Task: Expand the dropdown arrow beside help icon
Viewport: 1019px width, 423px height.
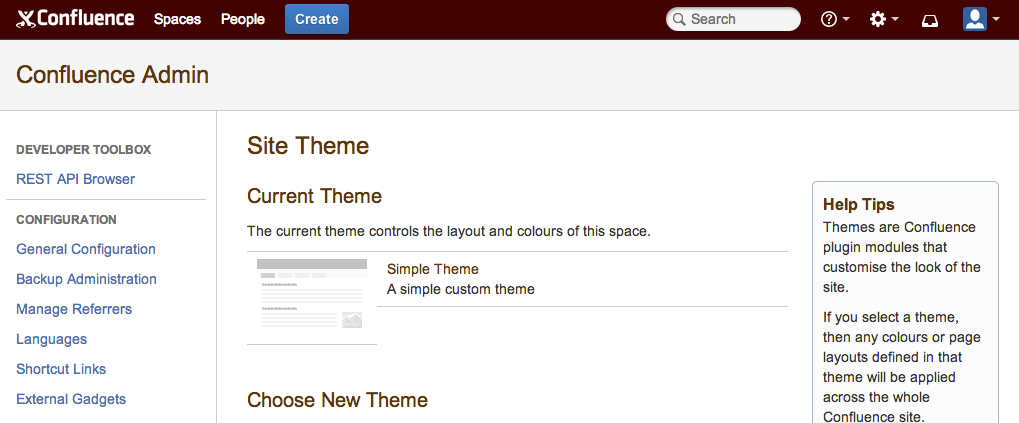Action: 846,19
